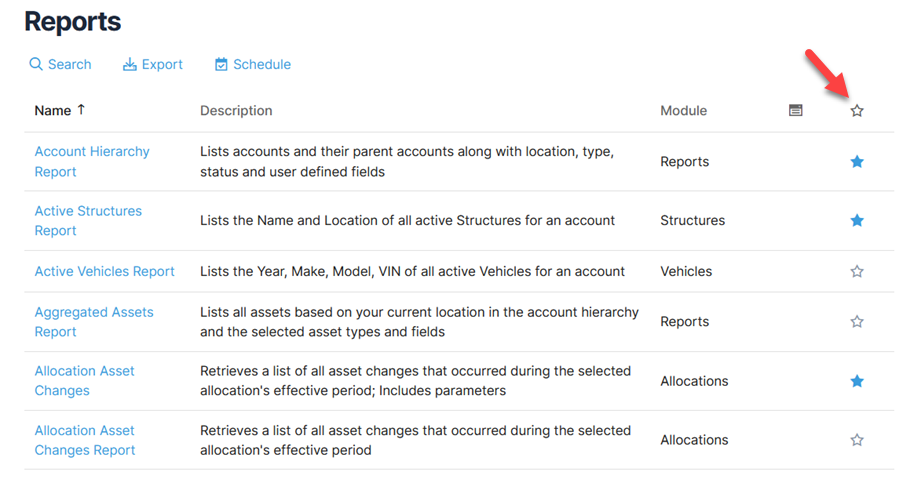Favorite the Aggregated Assets Report star
900x480 pixels.
coord(857,322)
